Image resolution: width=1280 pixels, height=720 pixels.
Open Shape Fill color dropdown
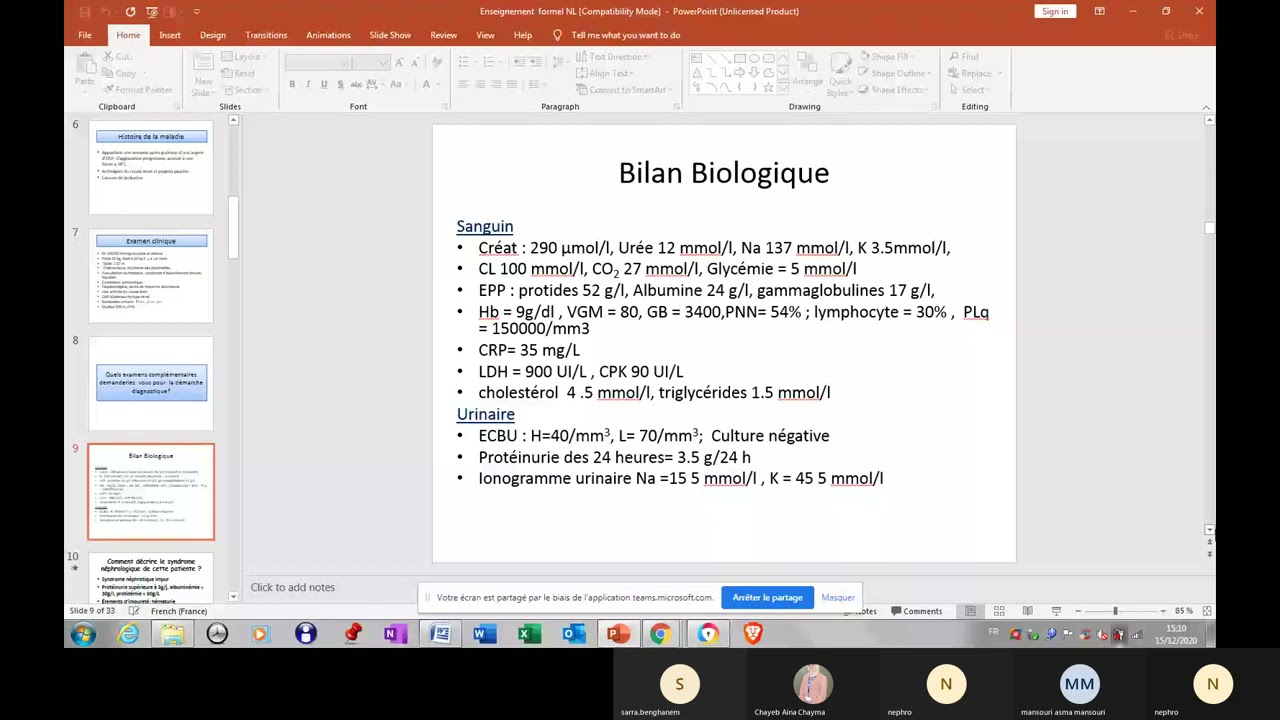pyautogui.click(x=888, y=57)
